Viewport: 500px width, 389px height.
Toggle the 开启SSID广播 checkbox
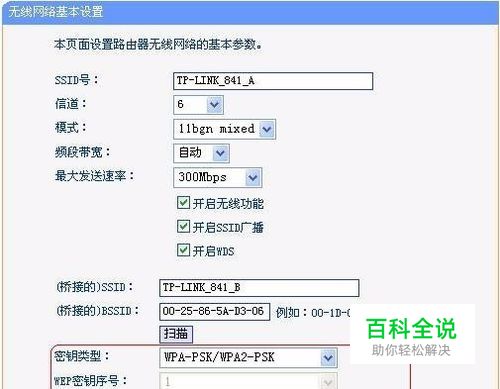(183, 227)
